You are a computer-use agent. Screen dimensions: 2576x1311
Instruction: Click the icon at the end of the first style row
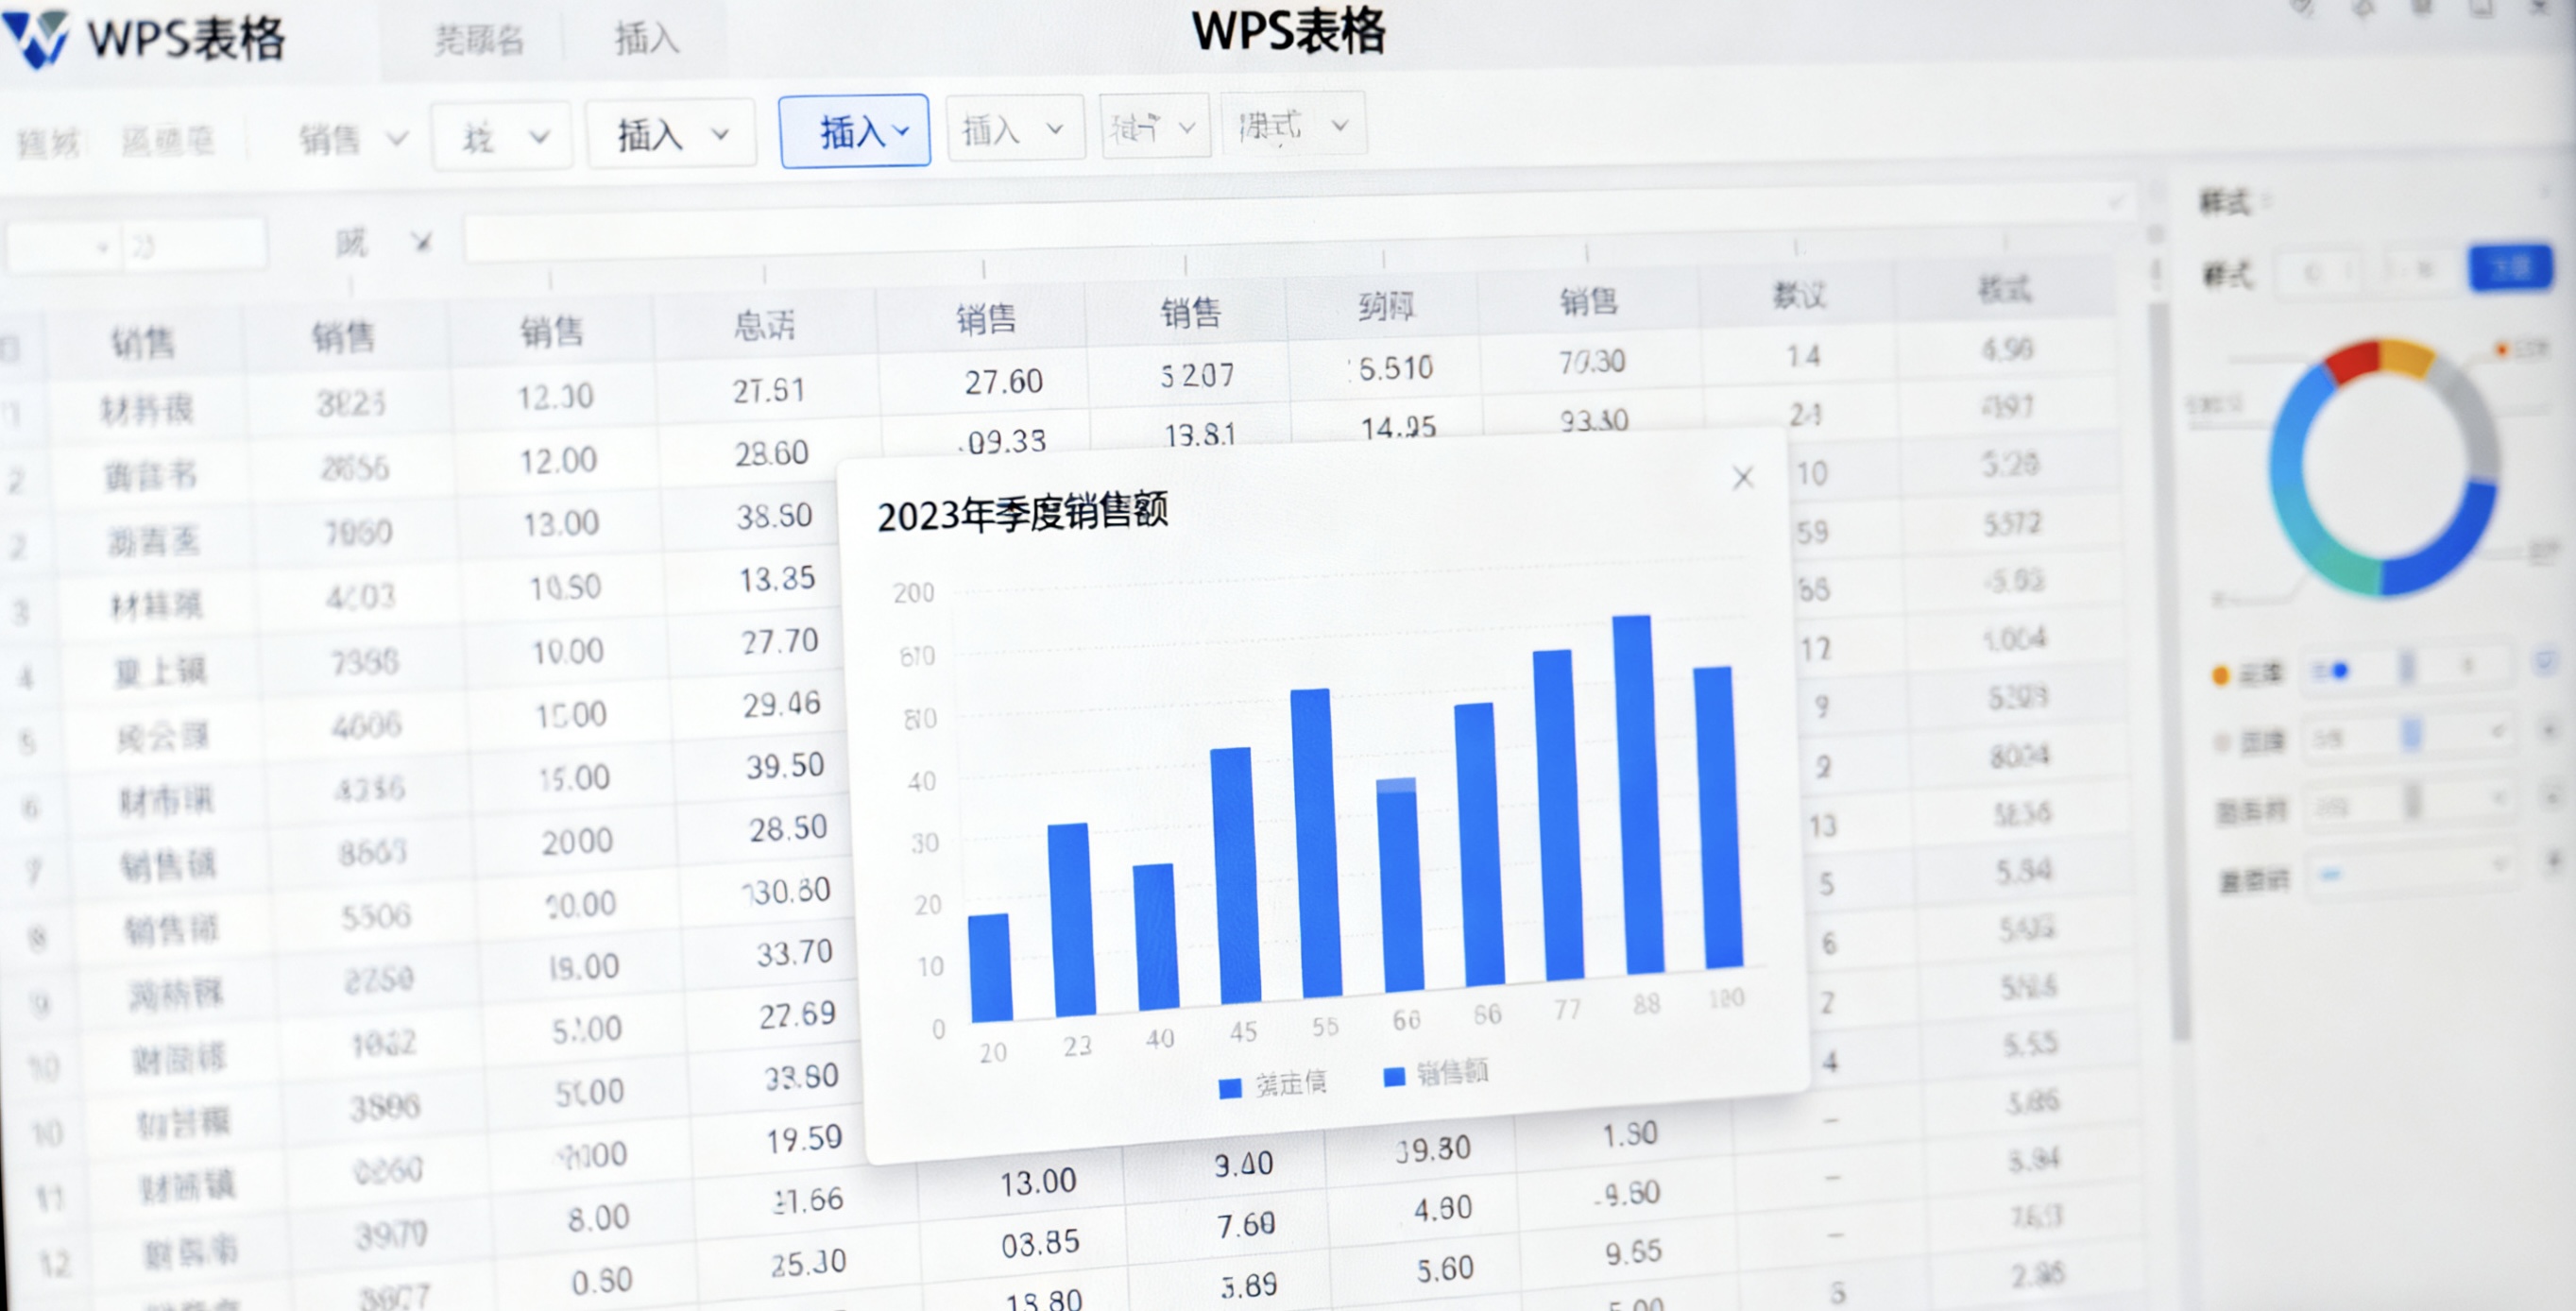pos(2543,663)
